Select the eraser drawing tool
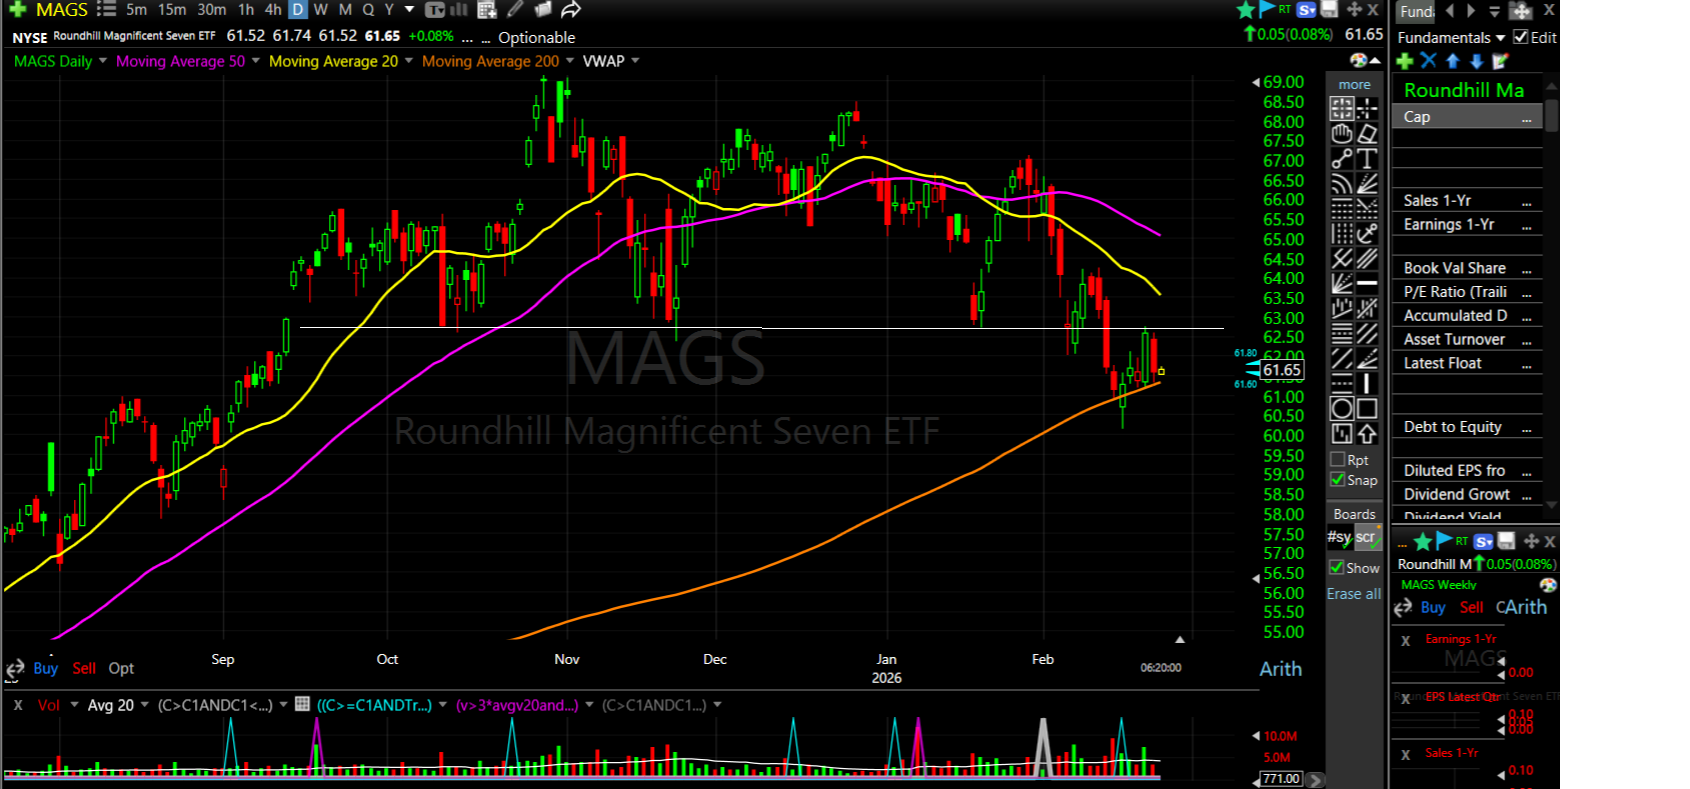 (x=1367, y=133)
